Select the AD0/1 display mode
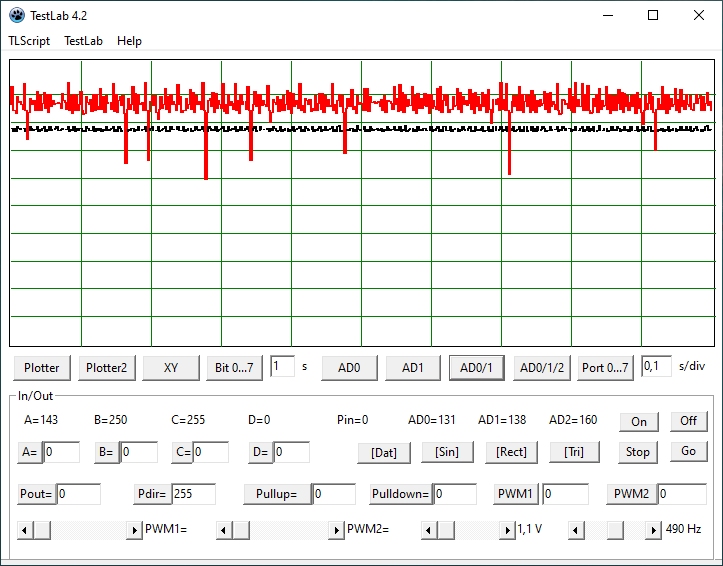The width and height of the screenshot is (723, 566). point(476,368)
